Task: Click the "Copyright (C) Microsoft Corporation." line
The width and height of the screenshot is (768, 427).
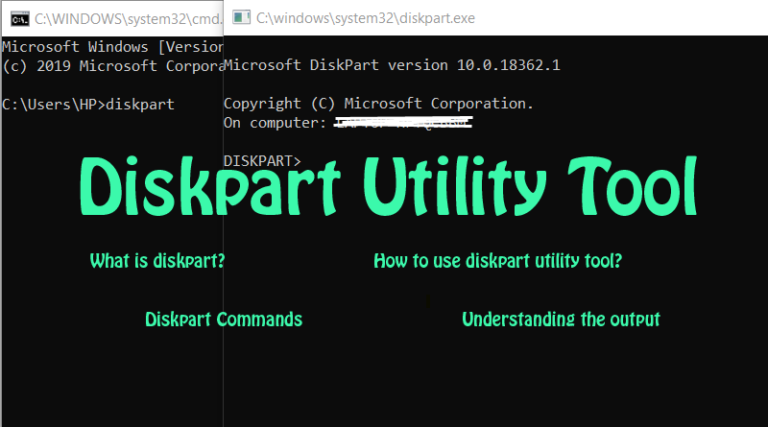Action: click(x=378, y=104)
